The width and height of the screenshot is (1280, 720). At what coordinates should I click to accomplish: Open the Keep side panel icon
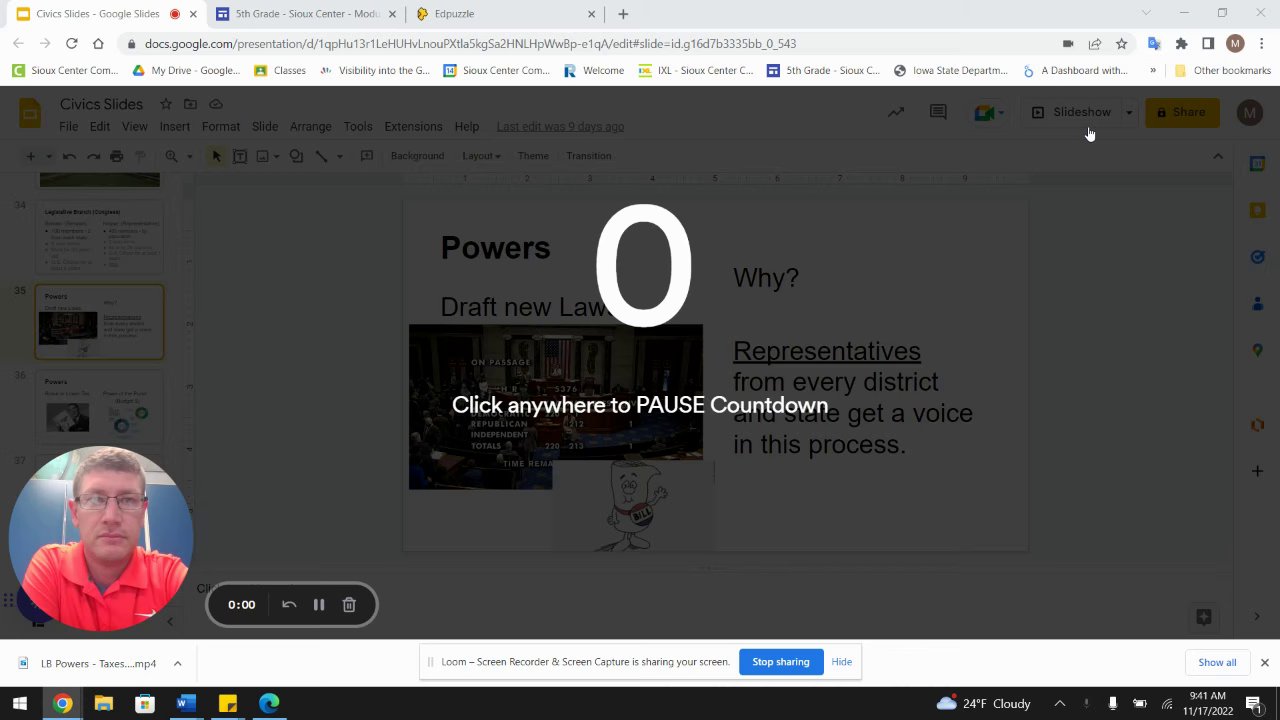click(1257, 210)
